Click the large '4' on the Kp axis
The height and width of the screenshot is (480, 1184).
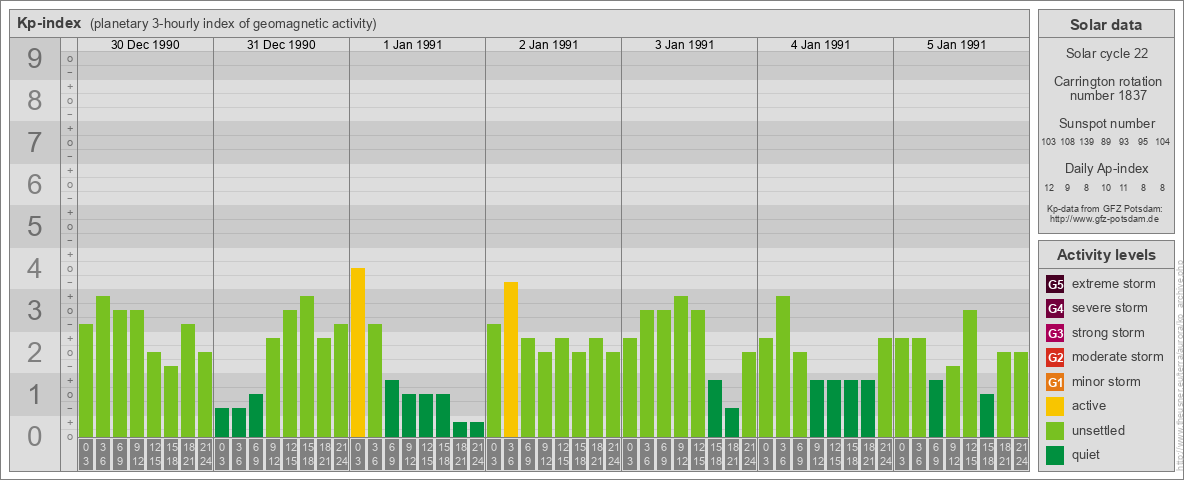35,269
